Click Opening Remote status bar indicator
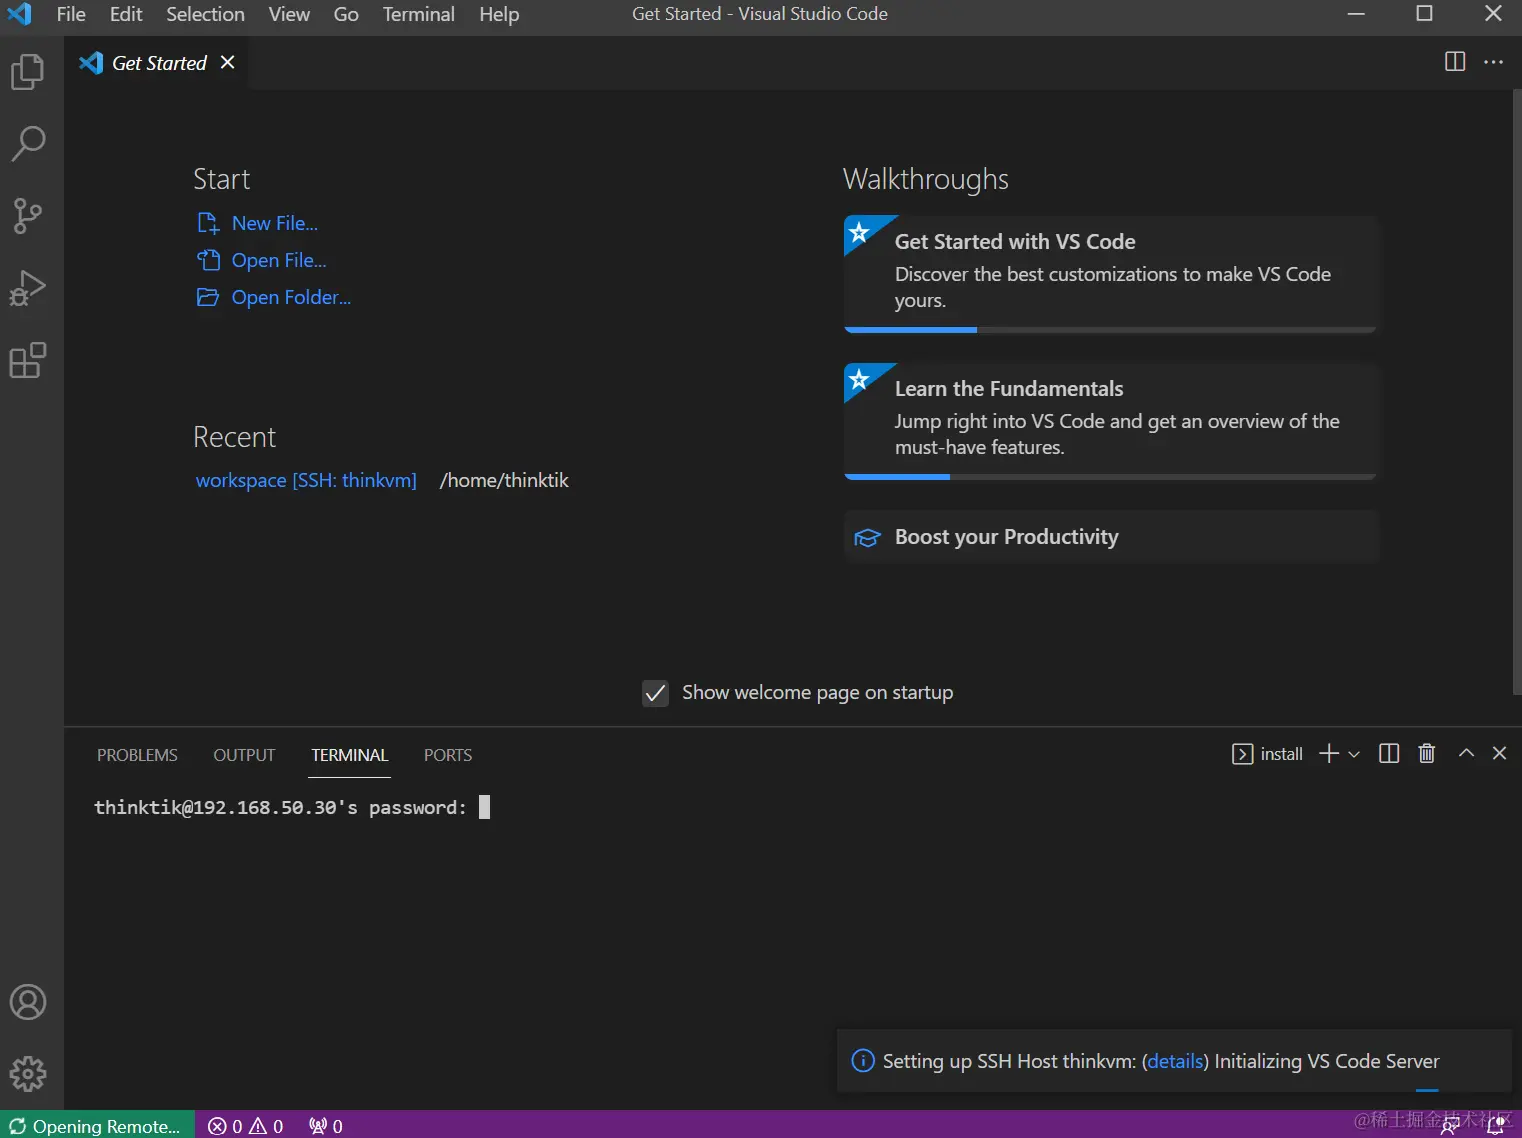The width and height of the screenshot is (1522, 1138). coord(96,1126)
